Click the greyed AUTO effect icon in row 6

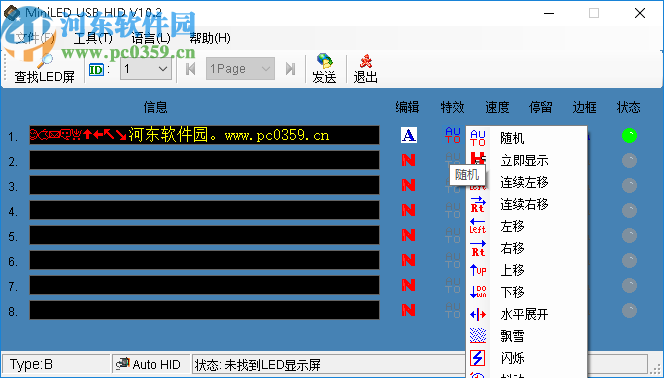(x=453, y=260)
